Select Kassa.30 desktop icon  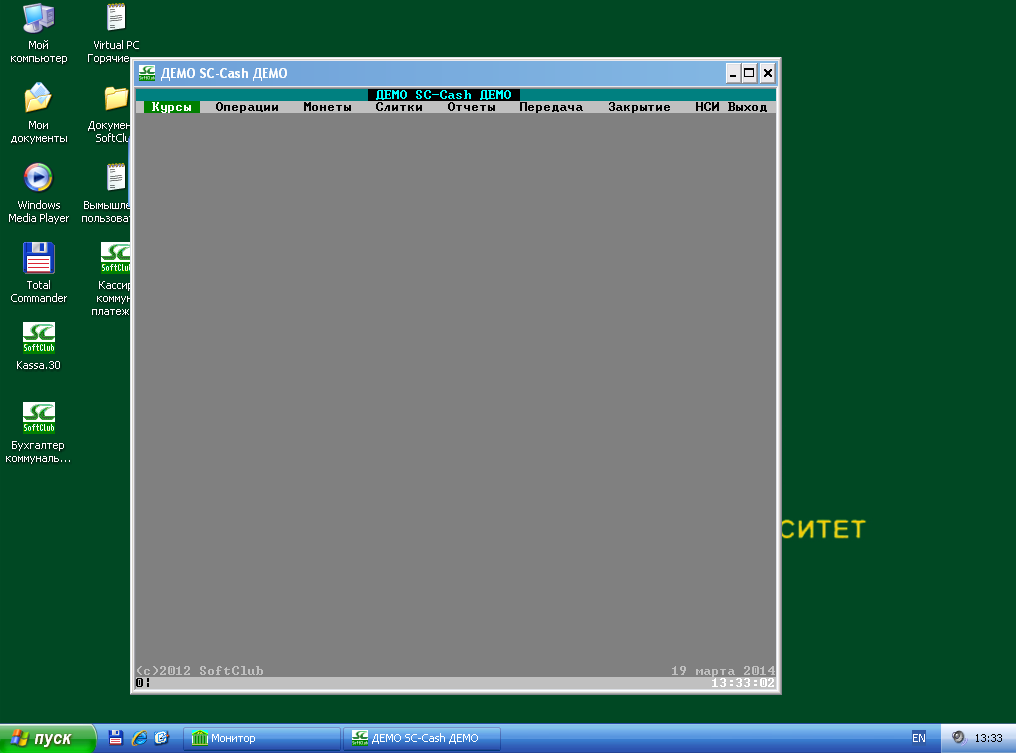click(38, 346)
